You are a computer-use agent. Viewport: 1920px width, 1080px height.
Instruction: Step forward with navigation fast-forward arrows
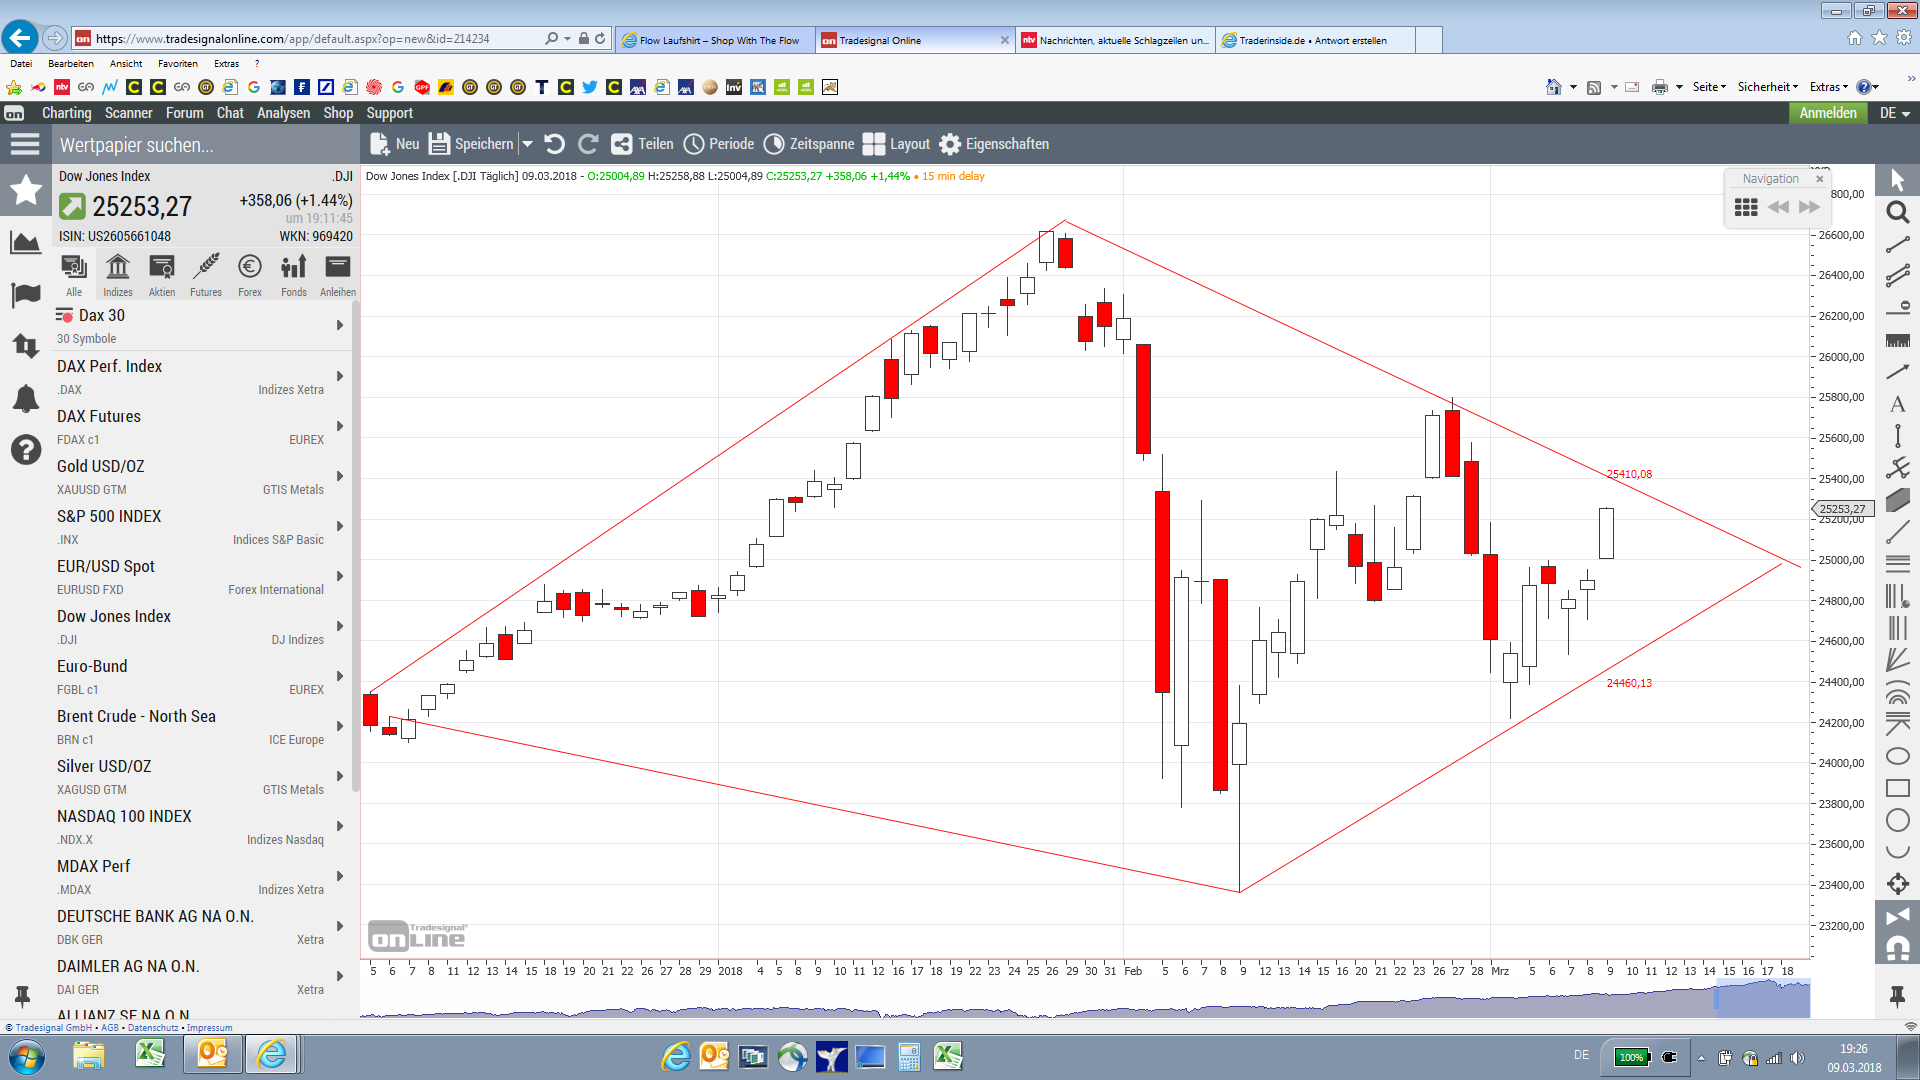tap(1809, 207)
